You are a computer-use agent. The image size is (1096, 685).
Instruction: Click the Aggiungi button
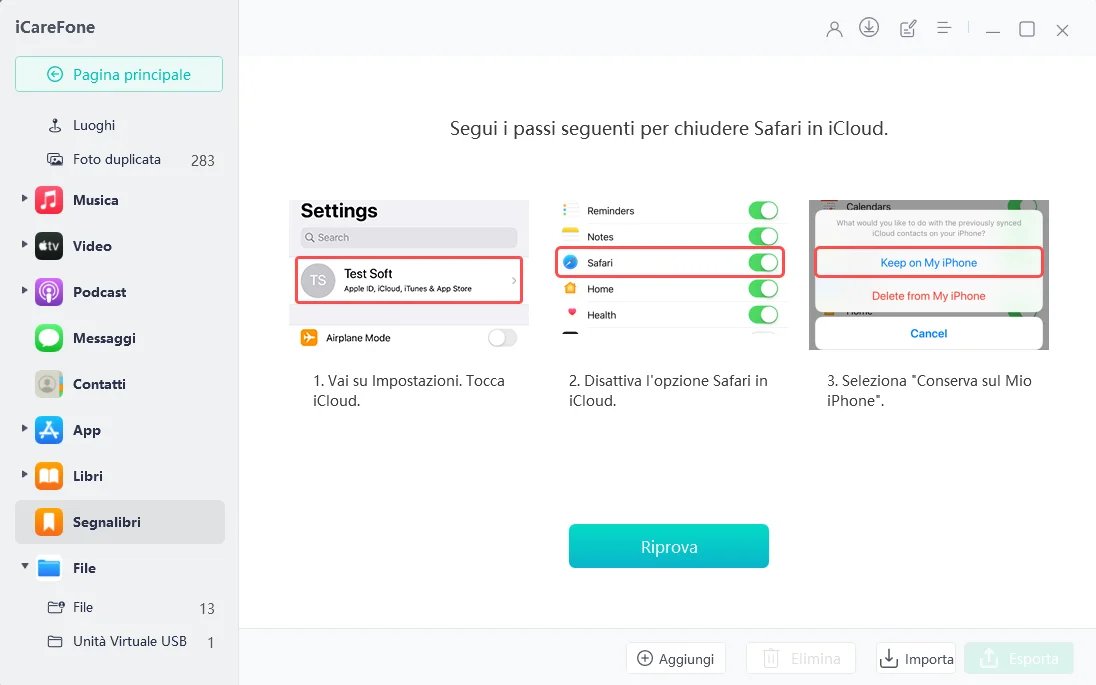(x=676, y=658)
